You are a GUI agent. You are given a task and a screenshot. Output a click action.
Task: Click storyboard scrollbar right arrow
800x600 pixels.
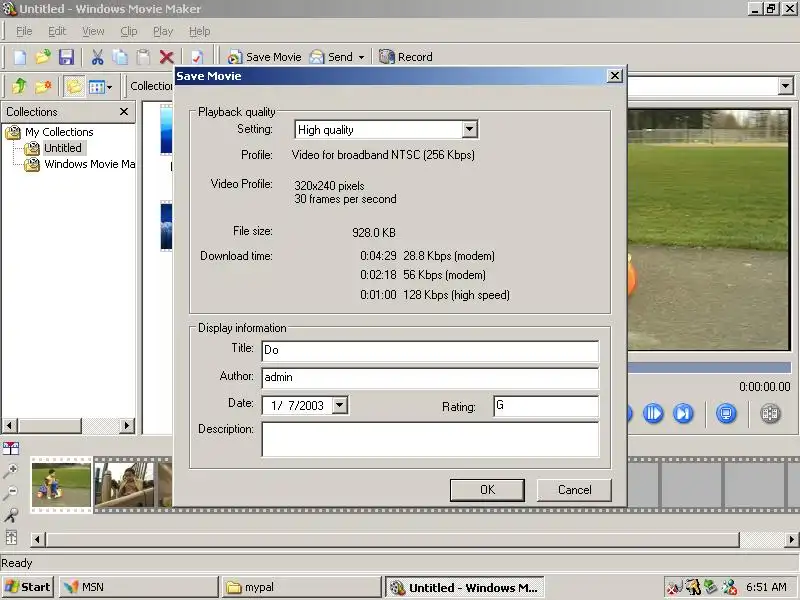791,539
